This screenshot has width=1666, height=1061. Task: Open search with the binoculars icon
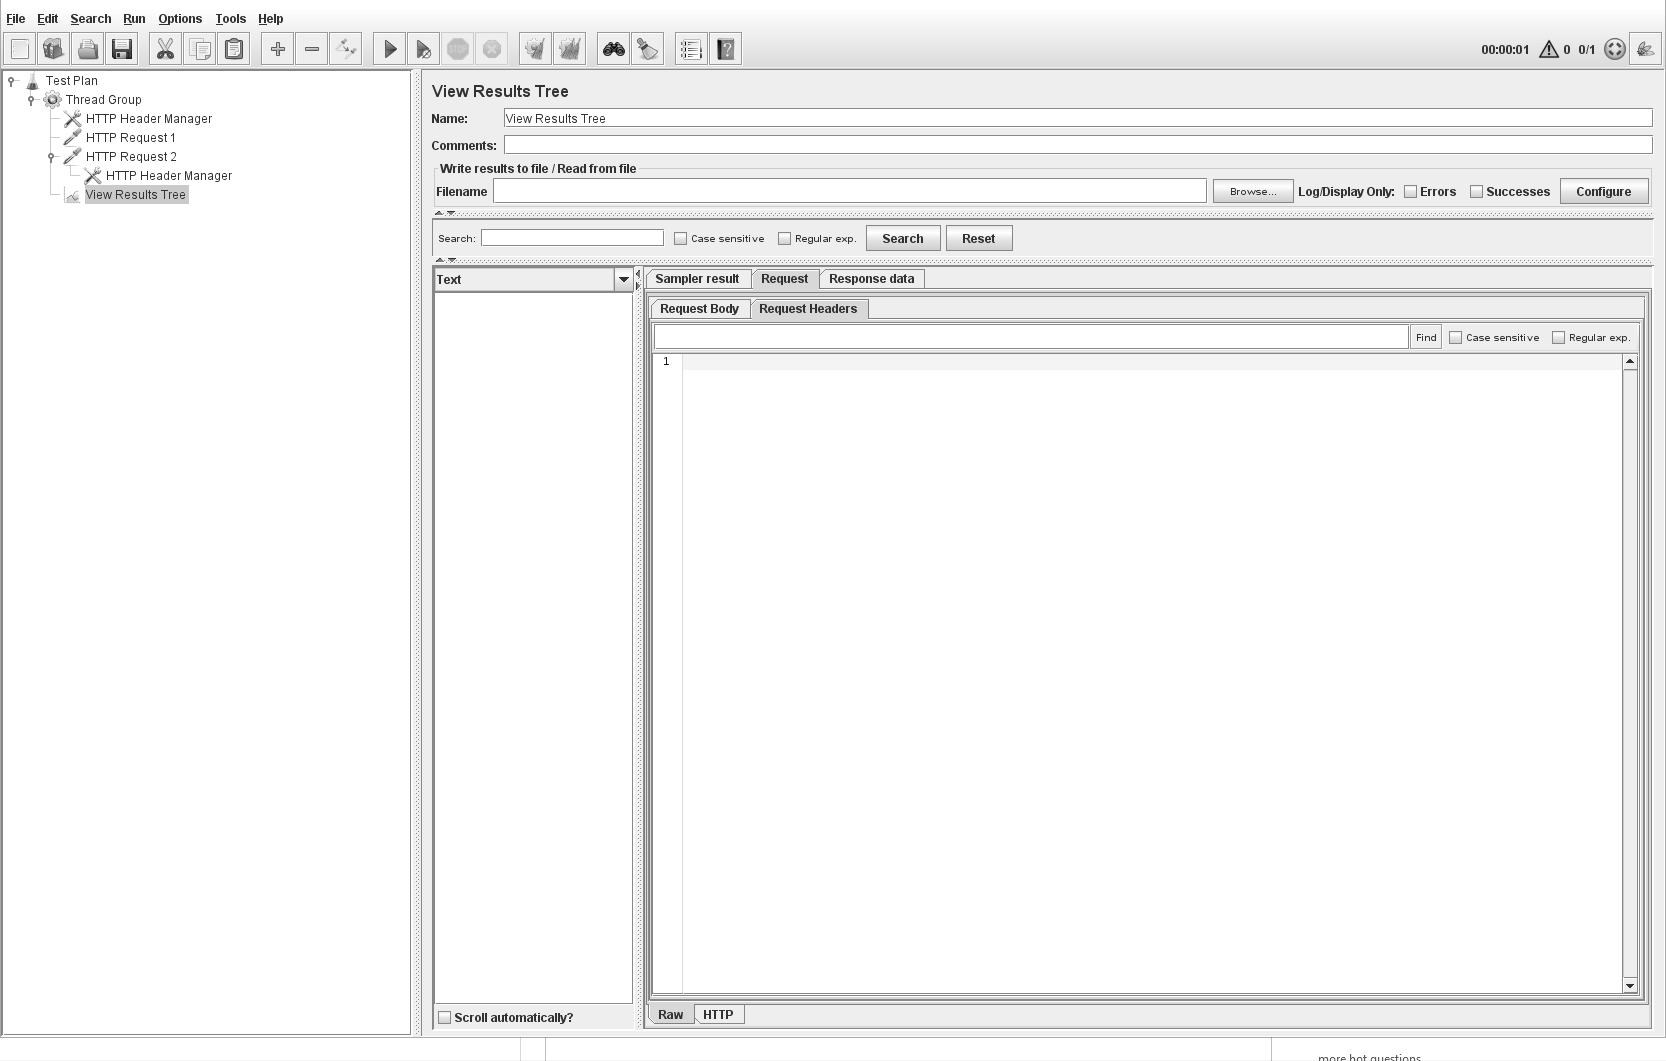(613, 49)
